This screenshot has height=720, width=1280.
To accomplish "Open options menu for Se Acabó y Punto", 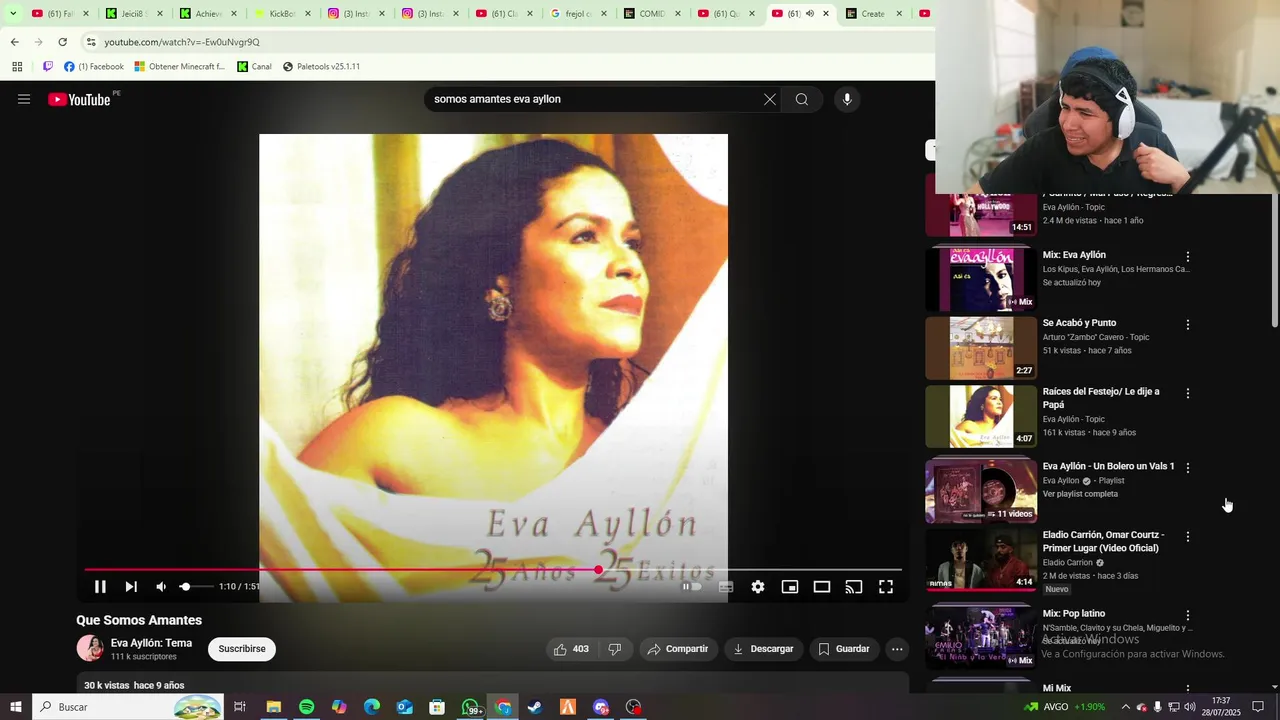I will (1188, 325).
